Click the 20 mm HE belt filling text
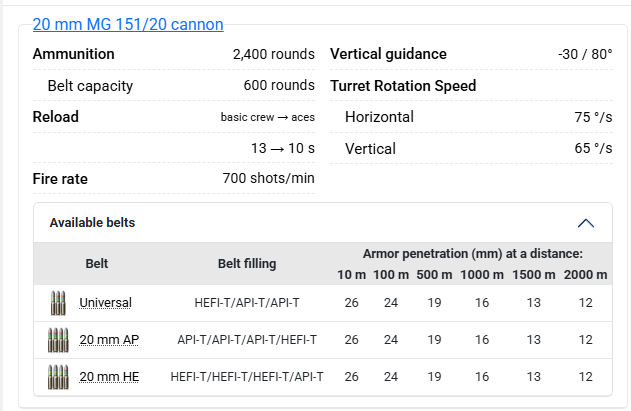This screenshot has height=411, width=631. point(247,377)
